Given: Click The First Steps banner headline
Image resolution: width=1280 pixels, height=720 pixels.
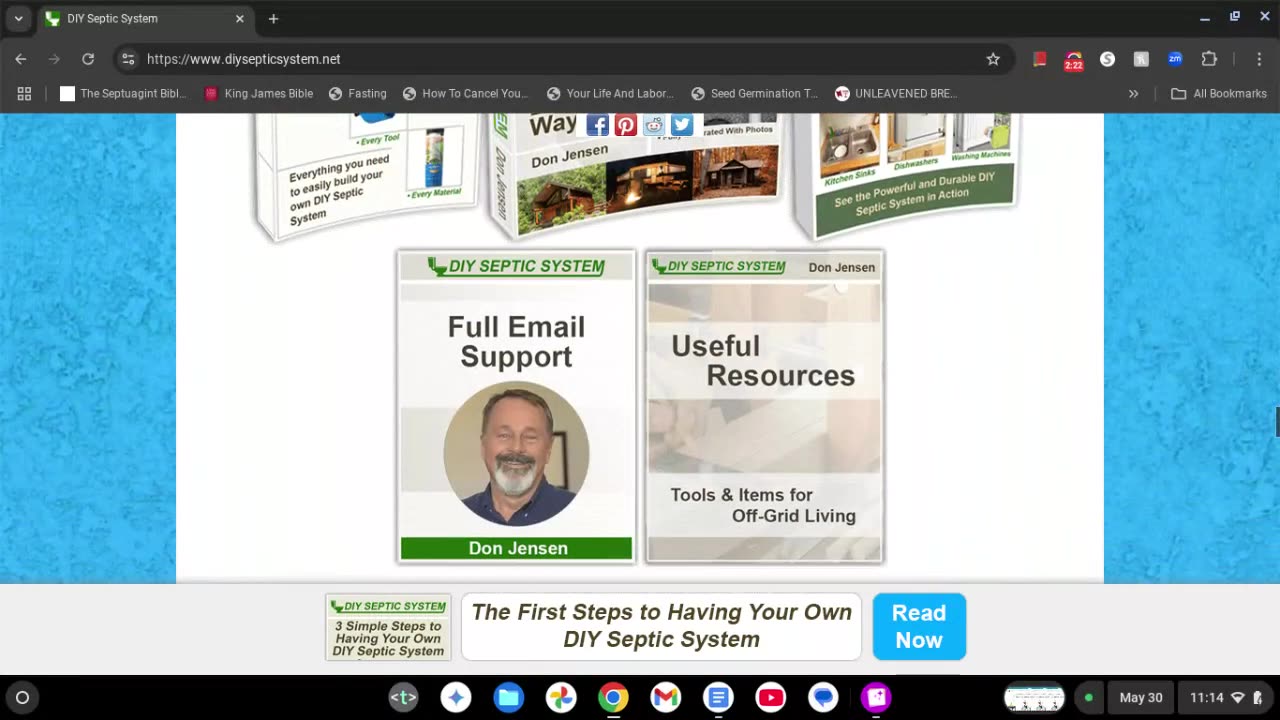Looking at the screenshot, I should tap(661, 626).
